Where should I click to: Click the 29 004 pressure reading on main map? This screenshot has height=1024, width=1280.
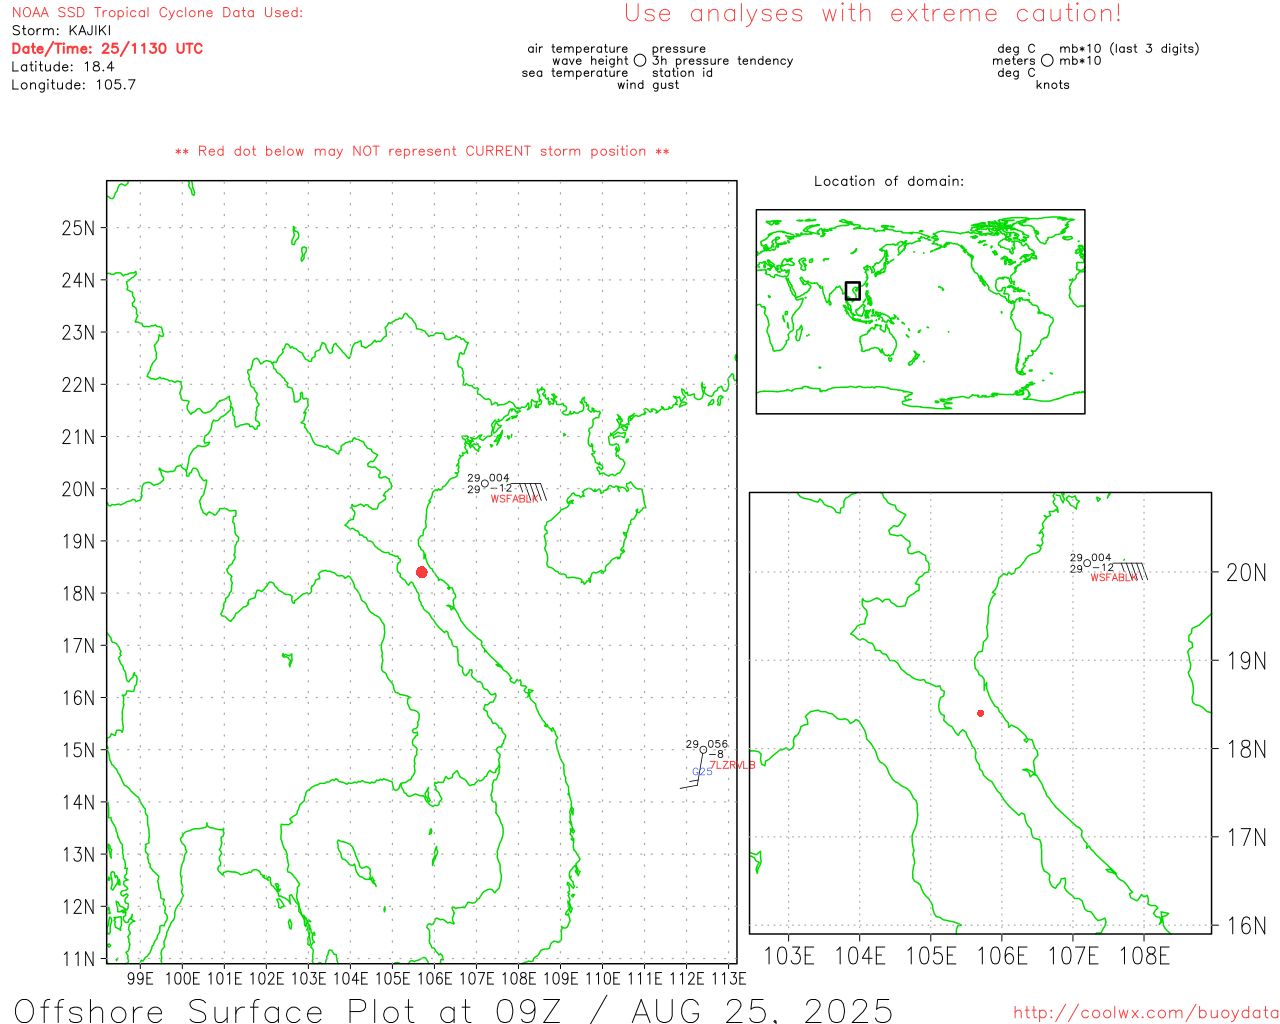488,478
